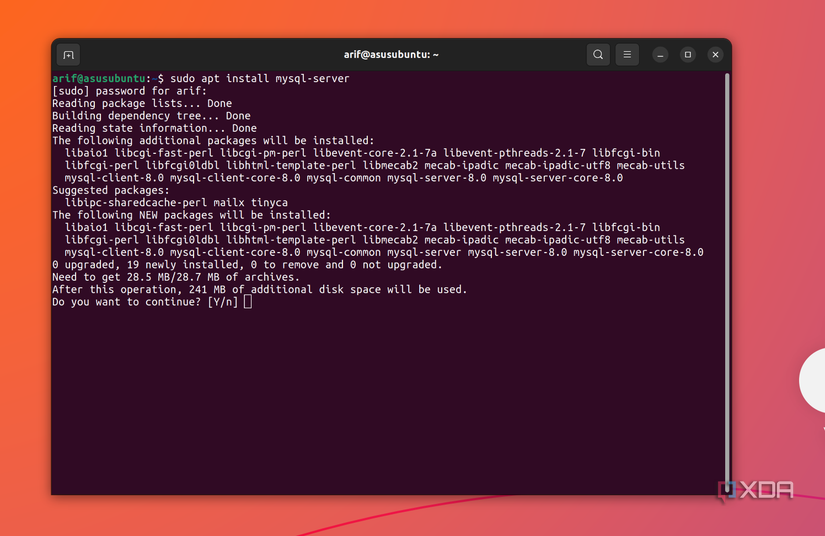Click 'The following additional packages will be installed:'
Viewport: 825px width, 536px height.
(x=213, y=140)
